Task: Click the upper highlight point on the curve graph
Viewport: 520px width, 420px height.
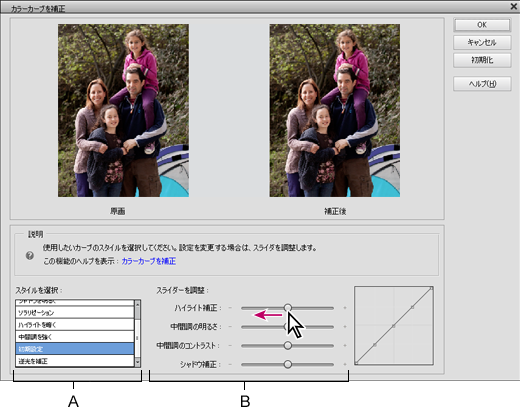Action: 413,307
